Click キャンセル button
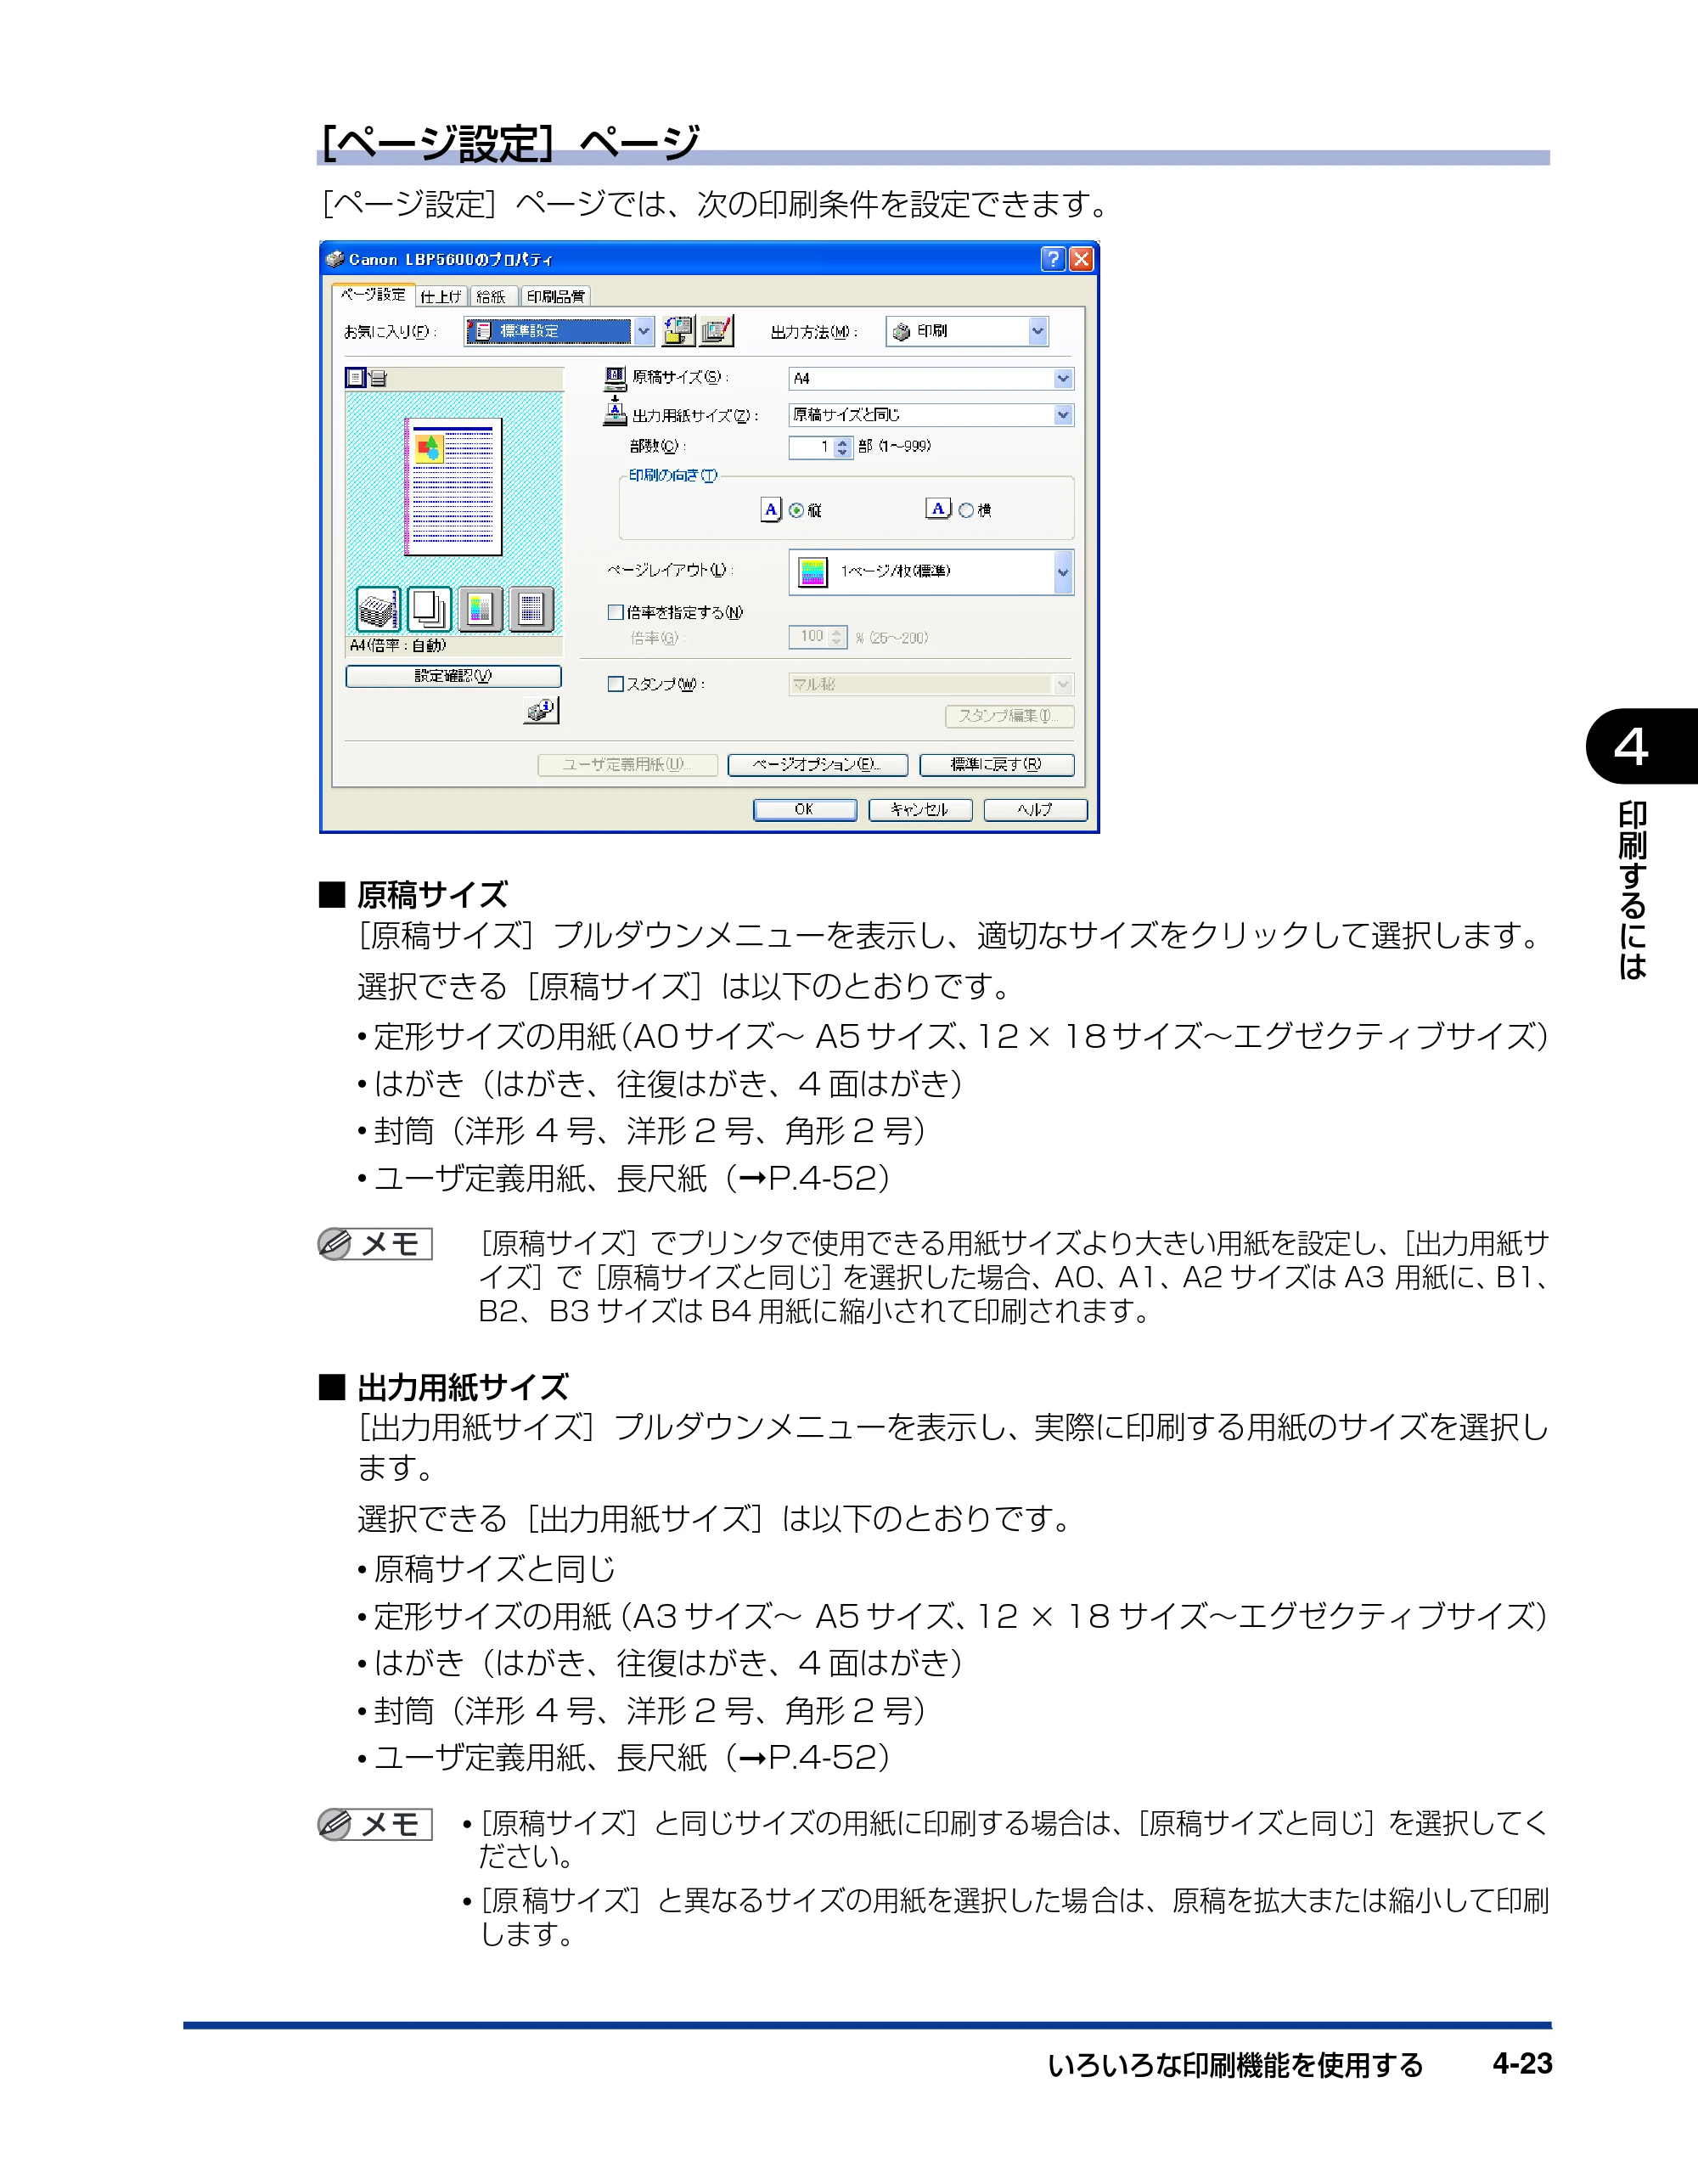1698x2184 pixels. [920, 810]
